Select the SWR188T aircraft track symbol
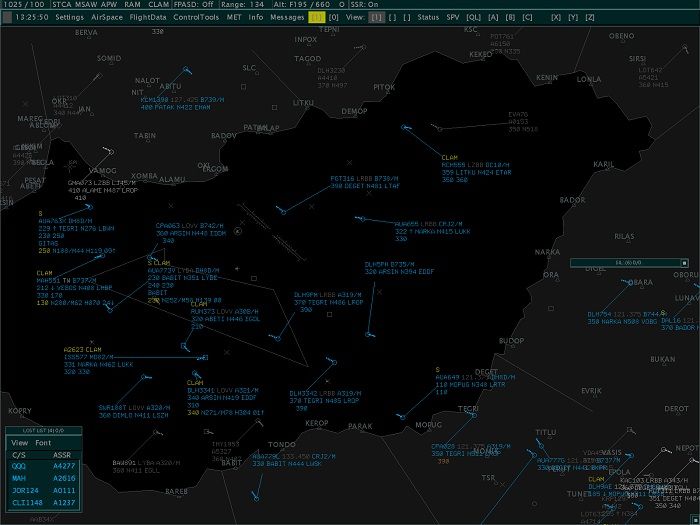 click(144, 377)
